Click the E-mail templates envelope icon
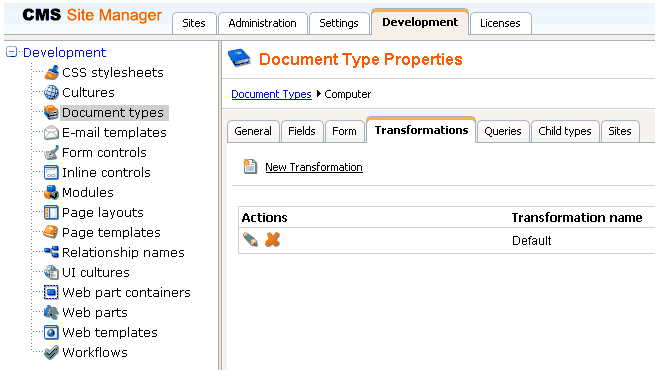The width and height of the screenshot is (657, 372). [51, 132]
